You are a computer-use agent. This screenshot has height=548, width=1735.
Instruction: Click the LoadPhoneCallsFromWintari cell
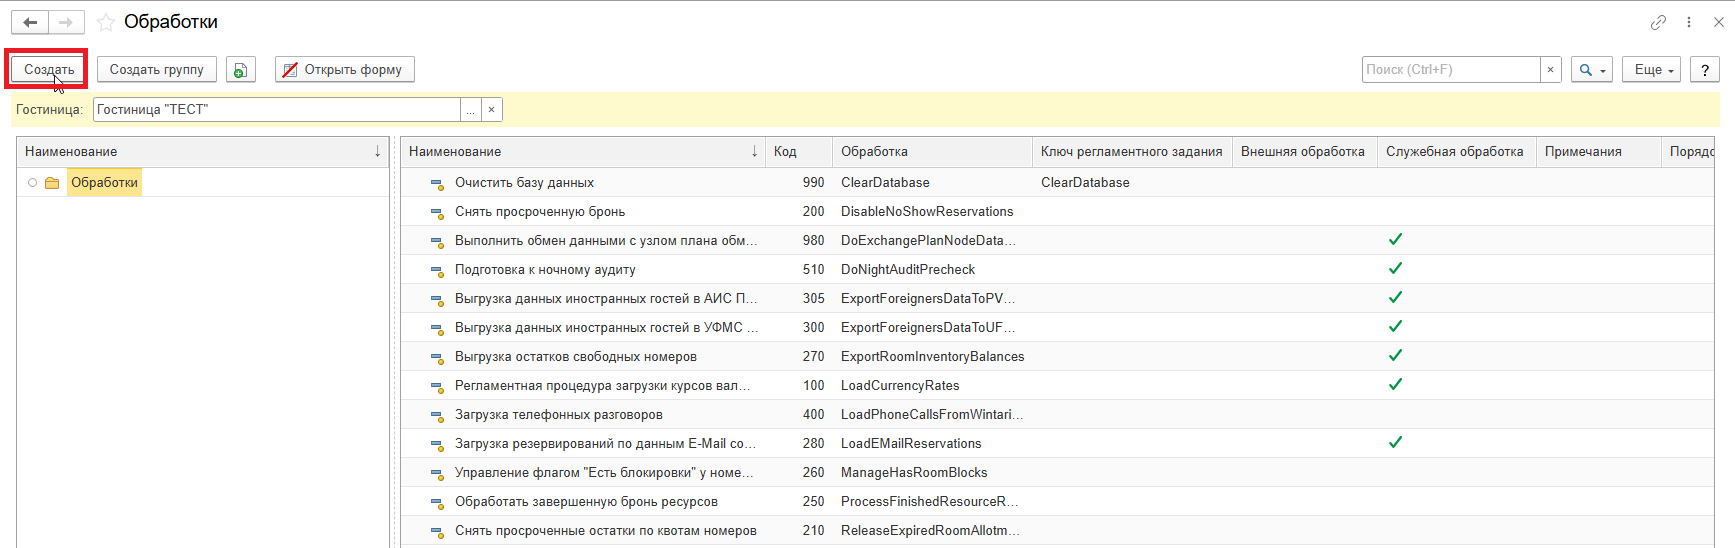coord(932,414)
